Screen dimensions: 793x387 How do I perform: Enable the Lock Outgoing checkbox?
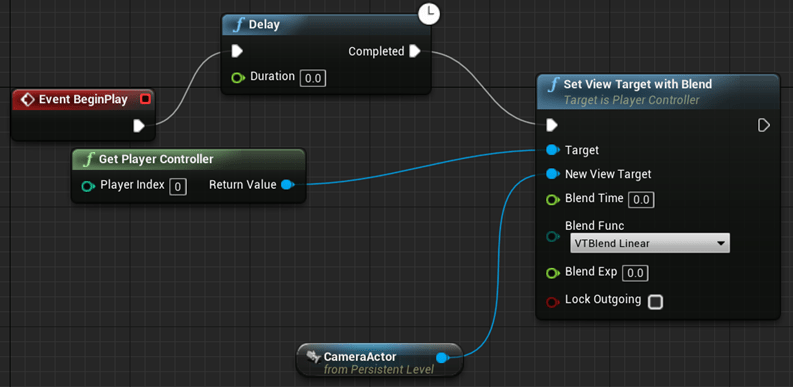[655, 303]
